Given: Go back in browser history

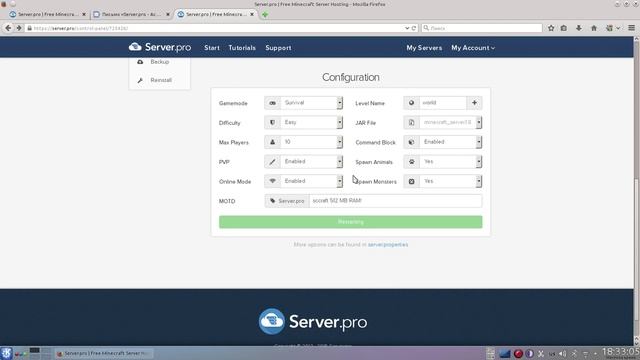Looking at the screenshot, I should pyautogui.click(x=8, y=28).
